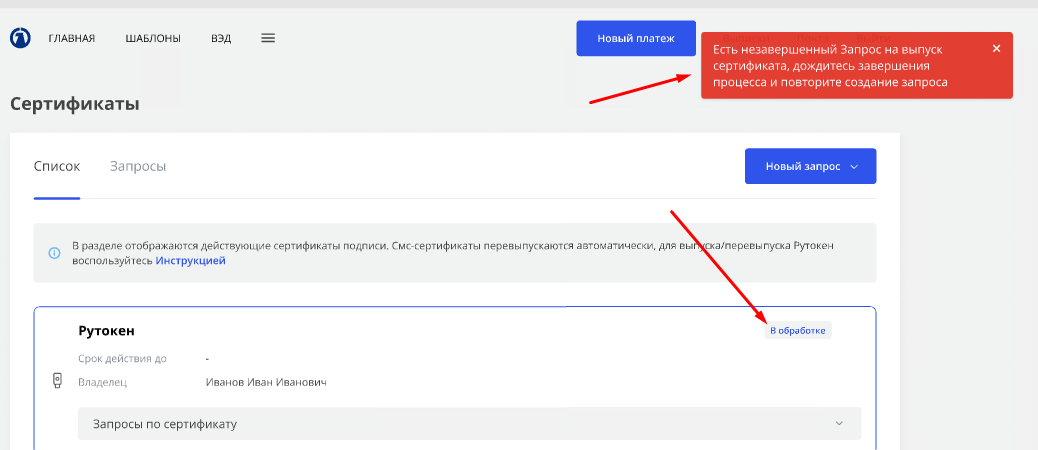Image resolution: width=1038 pixels, height=450 pixels.
Task: Click the Владелец label
Action: 103,382
